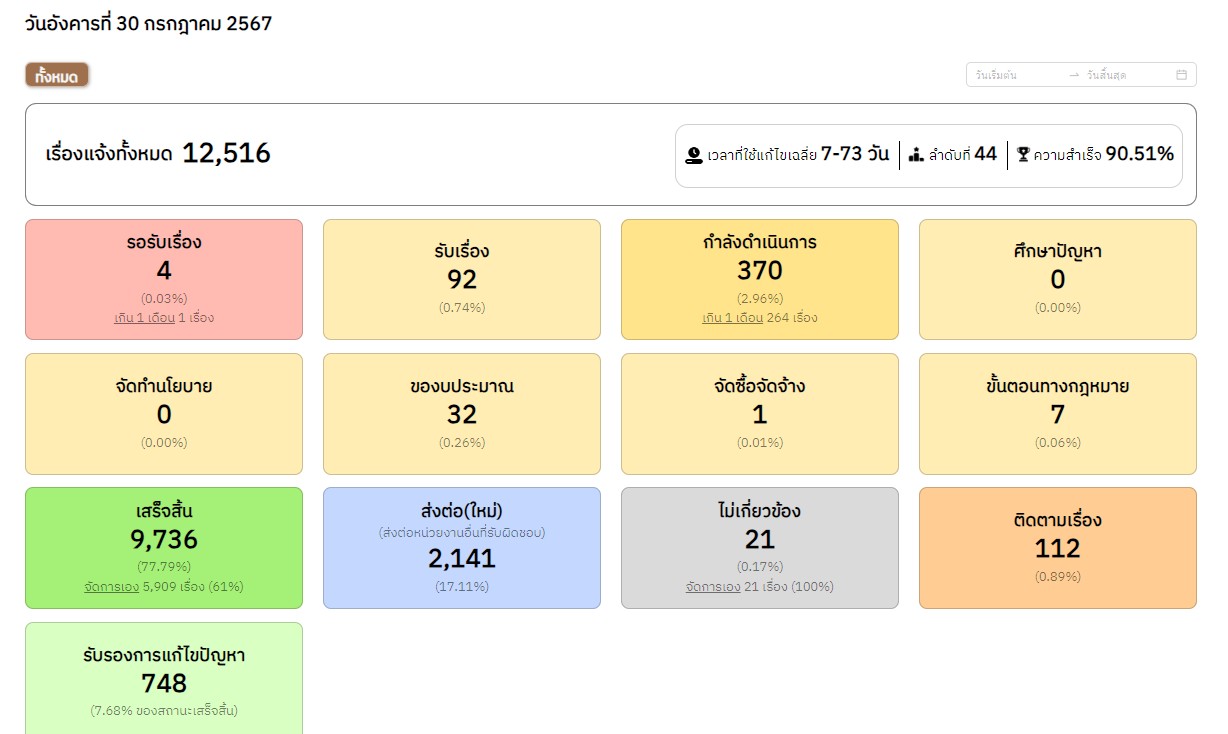Click จัดการเอง link in ไม่เกี่ยวข้อง card
This screenshot has width=1228, height=734.
(x=712, y=587)
